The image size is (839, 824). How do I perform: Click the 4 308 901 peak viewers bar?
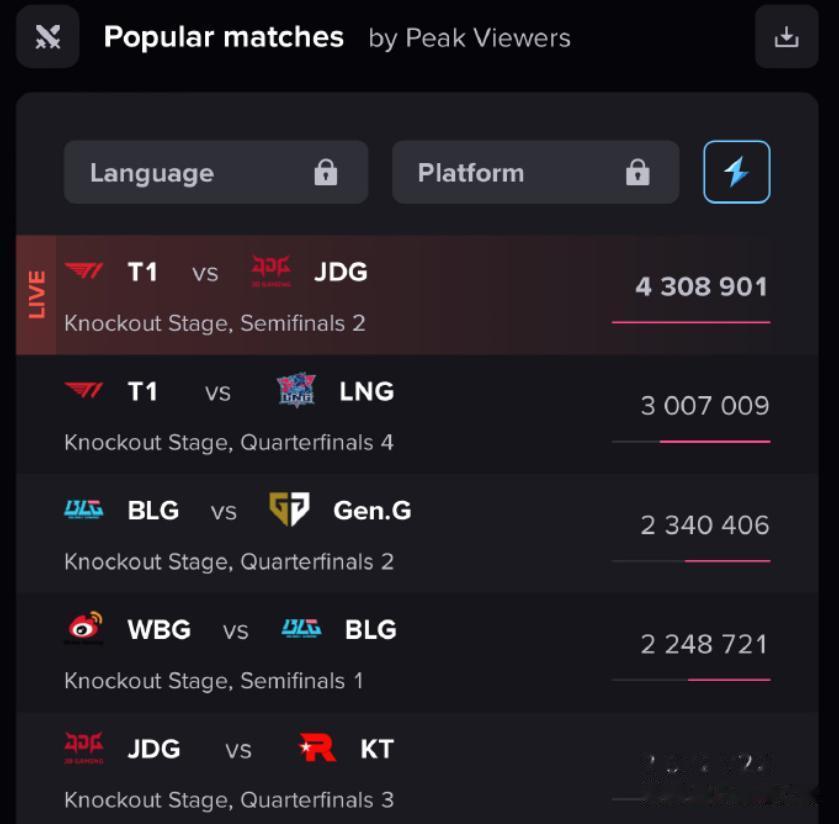point(691,322)
